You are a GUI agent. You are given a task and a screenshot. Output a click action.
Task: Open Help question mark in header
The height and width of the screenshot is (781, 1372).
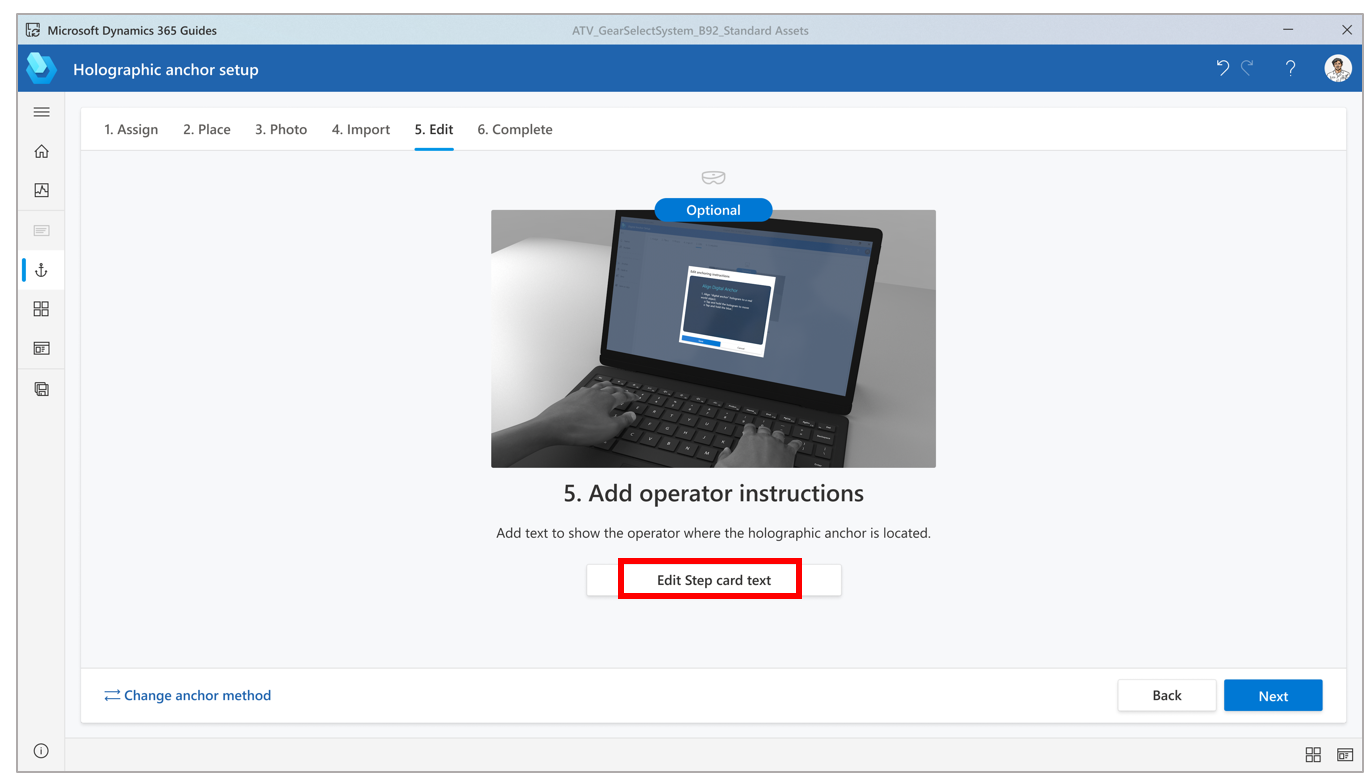pos(1291,68)
